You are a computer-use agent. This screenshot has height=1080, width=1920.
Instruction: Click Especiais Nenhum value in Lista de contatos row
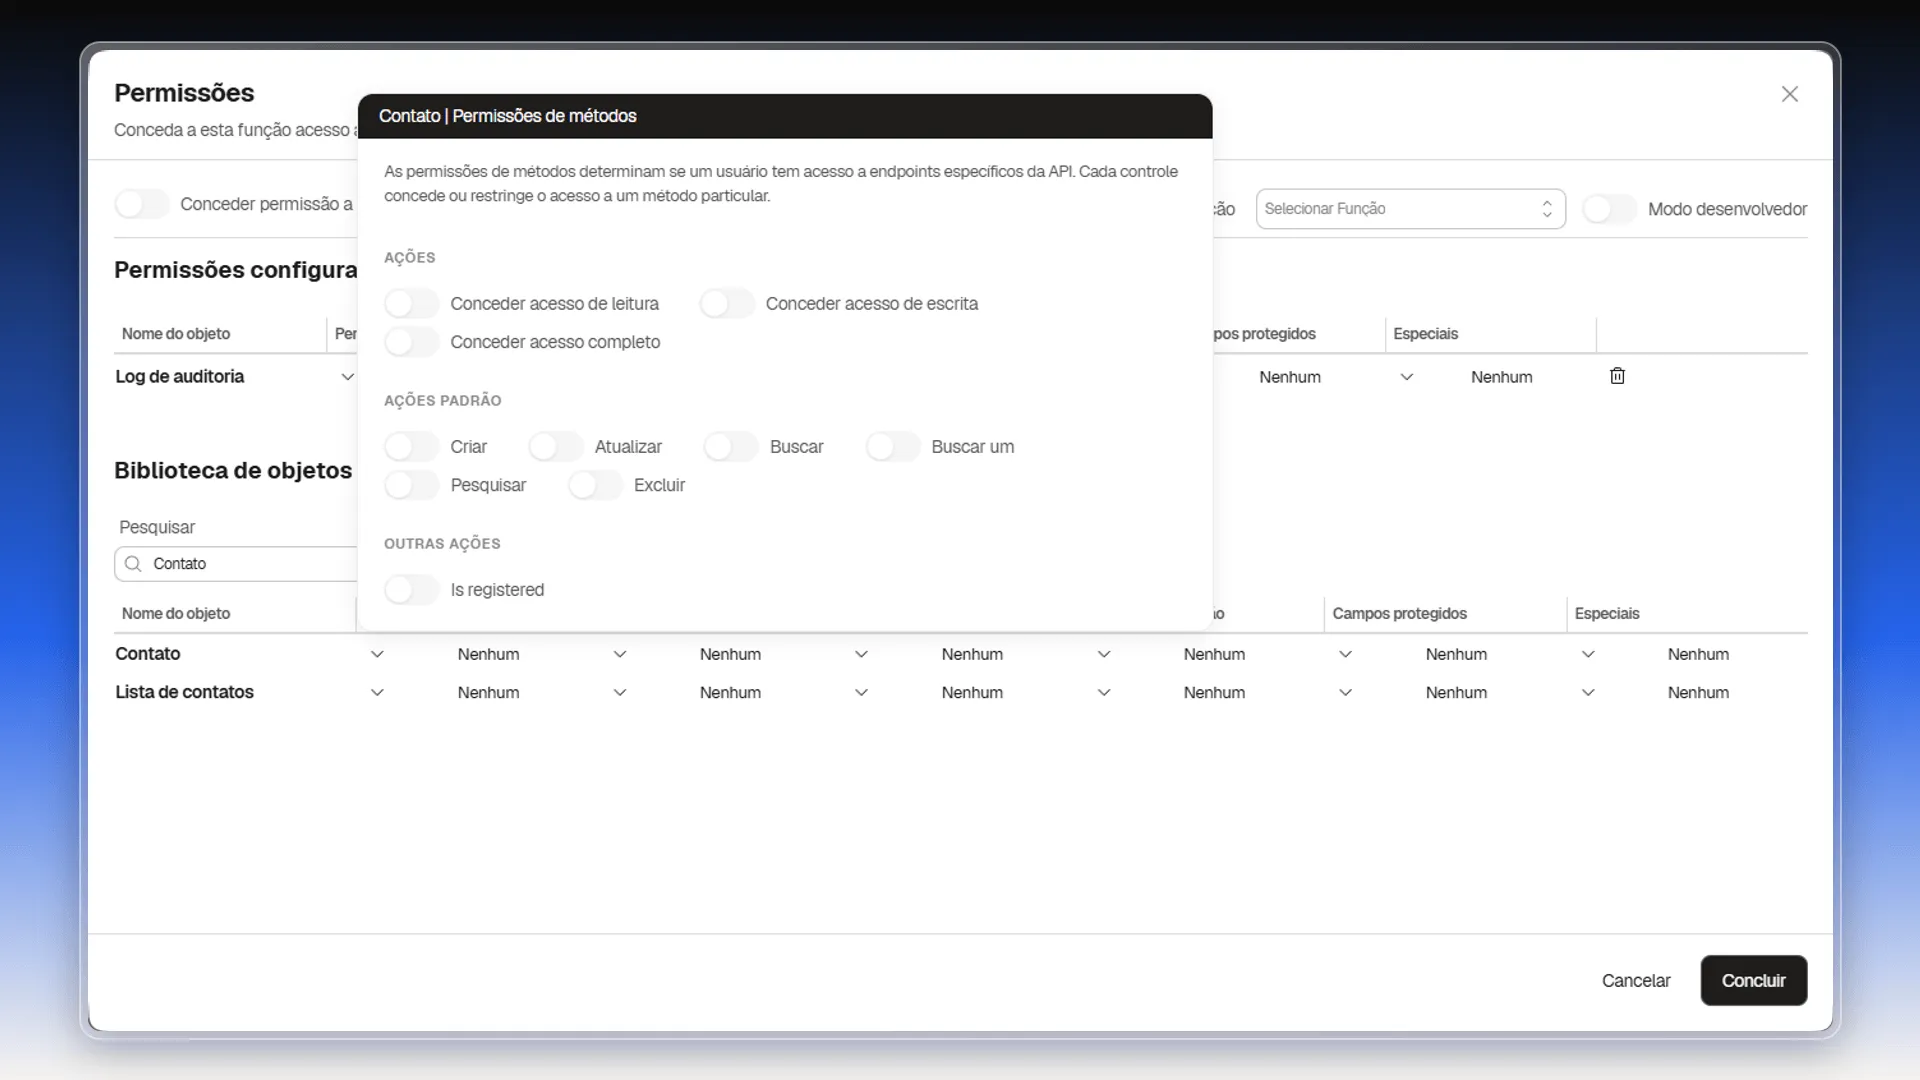tap(1698, 692)
